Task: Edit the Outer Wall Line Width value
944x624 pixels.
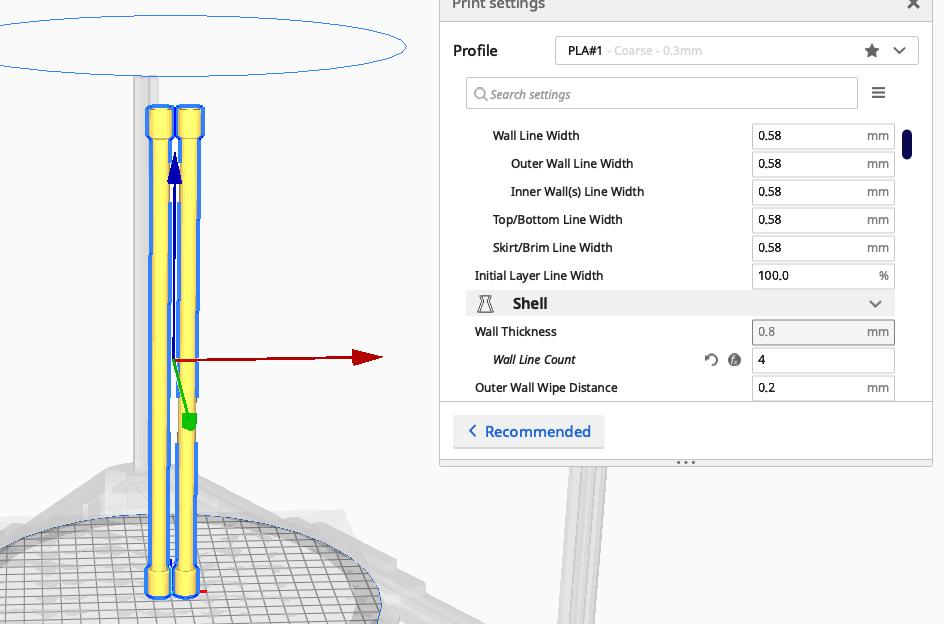Action: coord(823,164)
